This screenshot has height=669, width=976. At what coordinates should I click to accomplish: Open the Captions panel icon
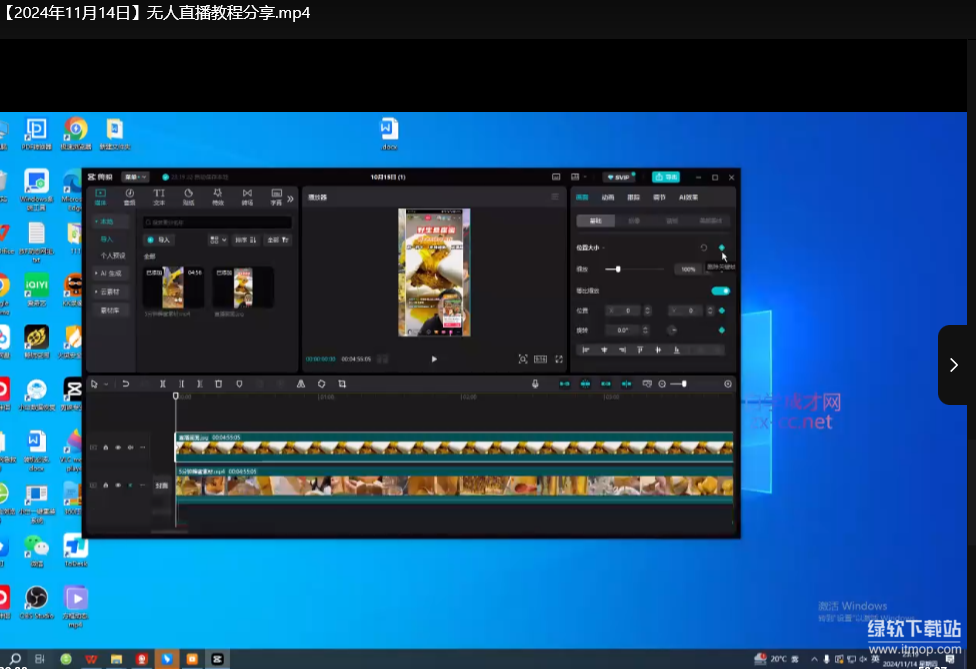coord(276,197)
